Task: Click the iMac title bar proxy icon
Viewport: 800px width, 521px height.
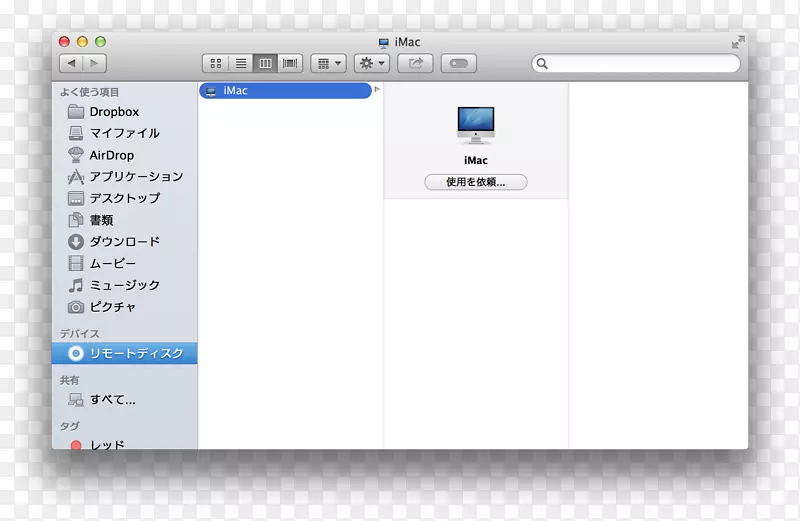Action: coord(384,42)
